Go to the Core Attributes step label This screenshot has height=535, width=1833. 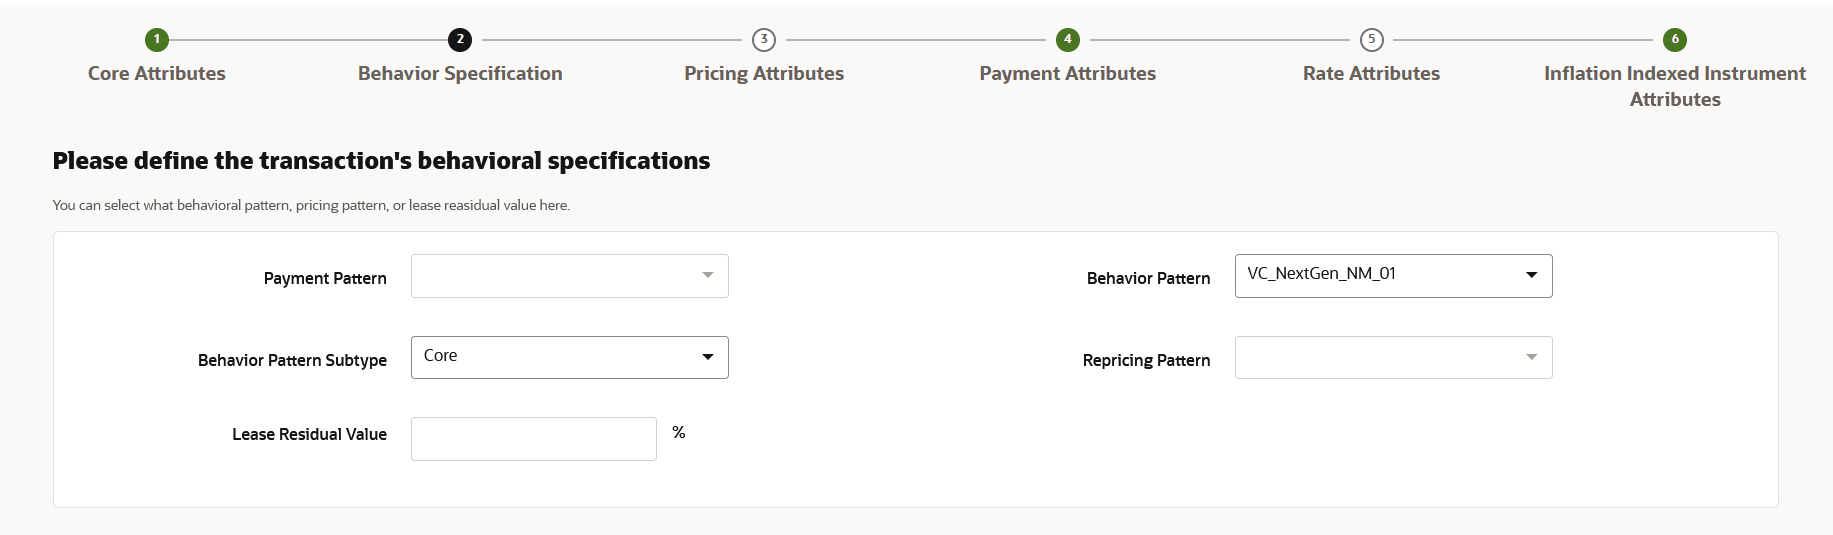pos(157,74)
